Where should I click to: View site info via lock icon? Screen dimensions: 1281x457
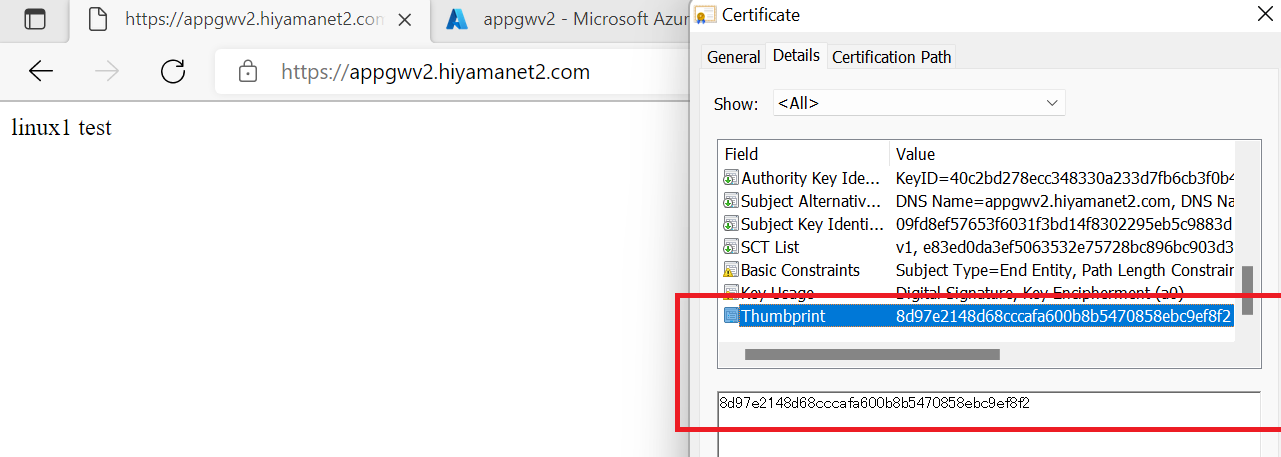[247, 72]
